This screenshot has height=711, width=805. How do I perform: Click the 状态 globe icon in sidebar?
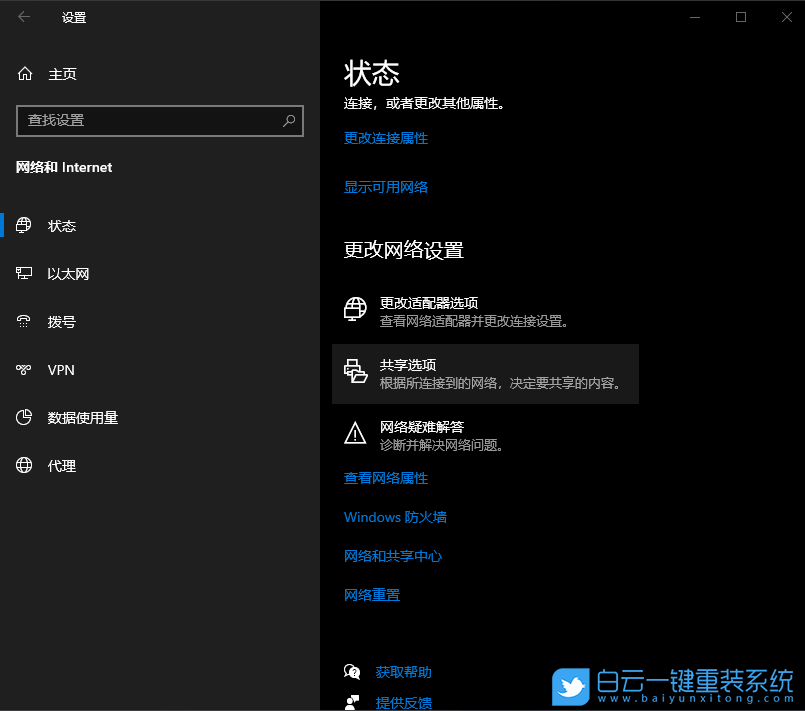click(x=22, y=225)
